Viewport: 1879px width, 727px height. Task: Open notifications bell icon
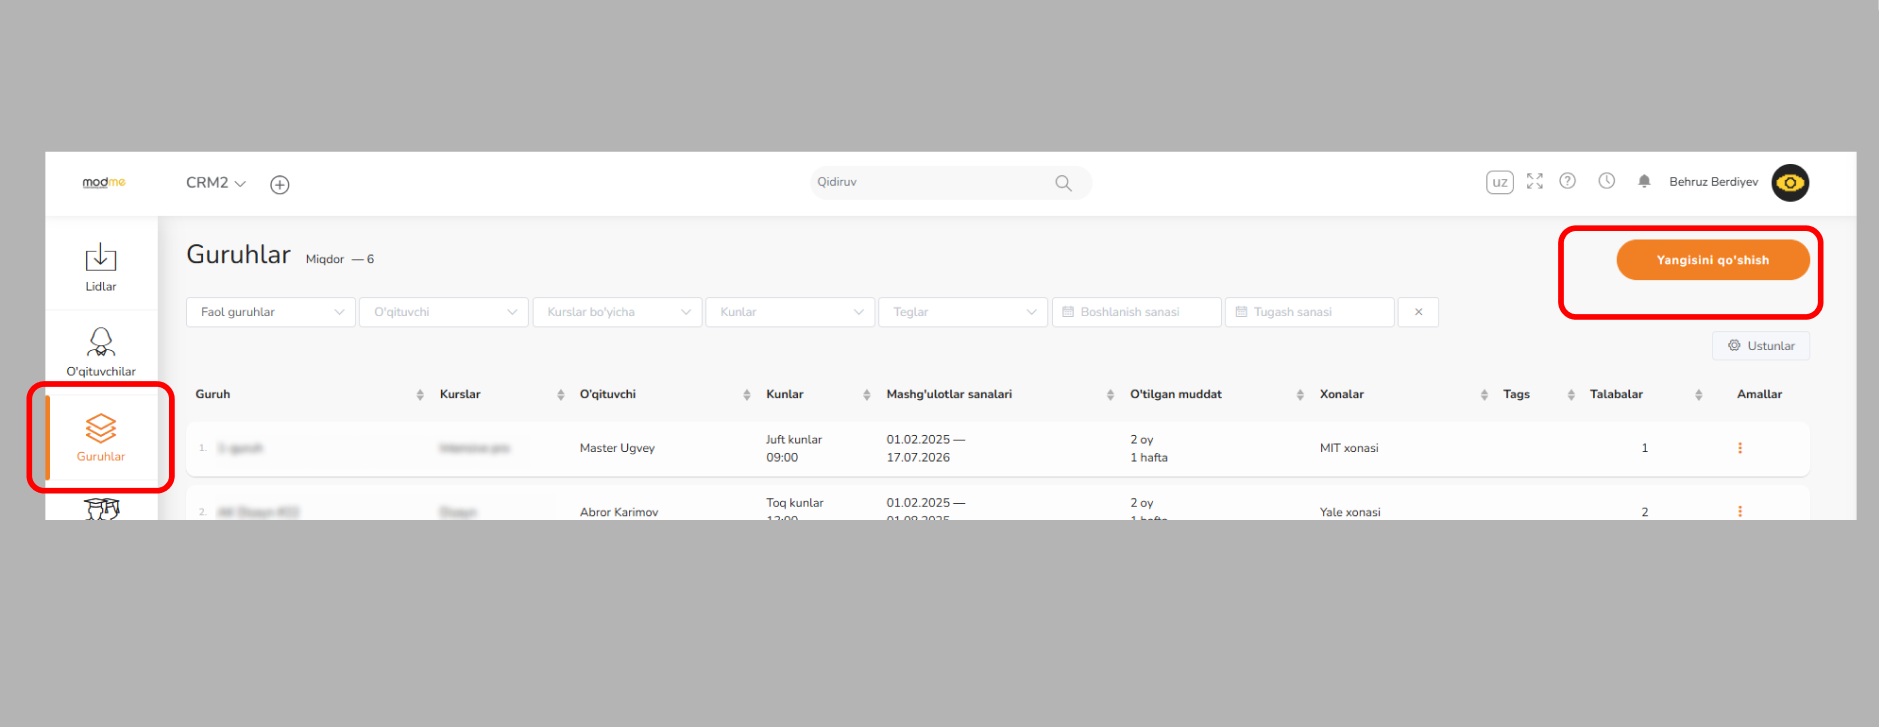1643,181
